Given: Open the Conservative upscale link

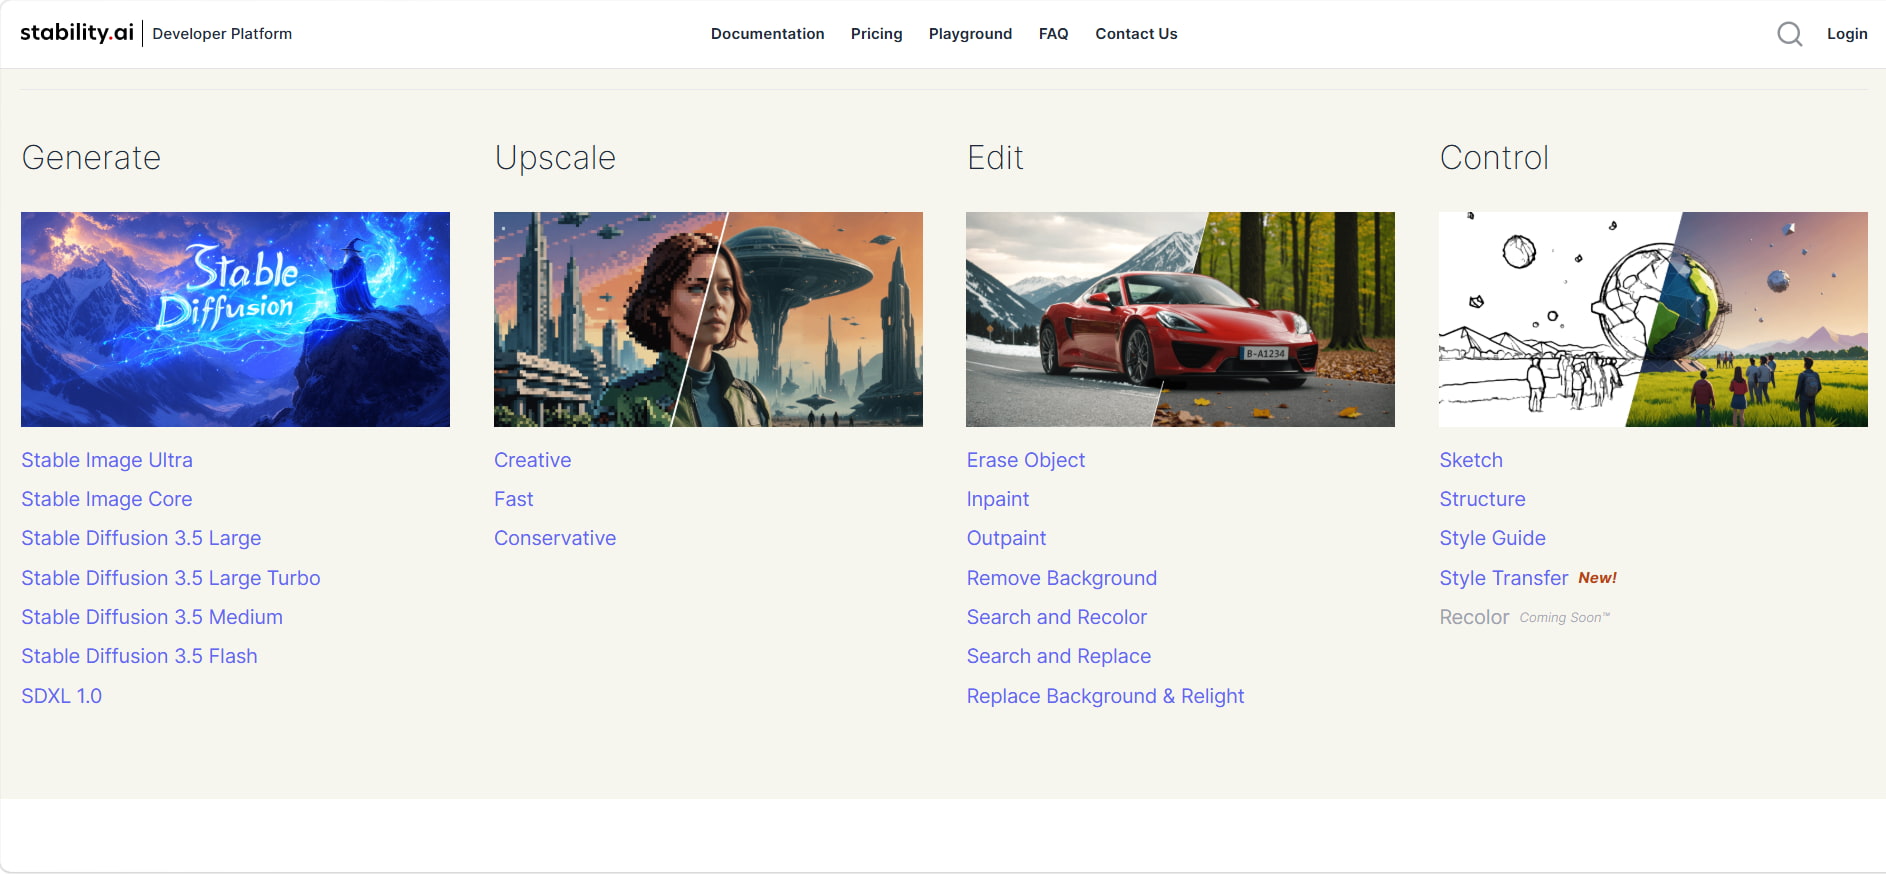Looking at the screenshot, I should pos(555,538).
